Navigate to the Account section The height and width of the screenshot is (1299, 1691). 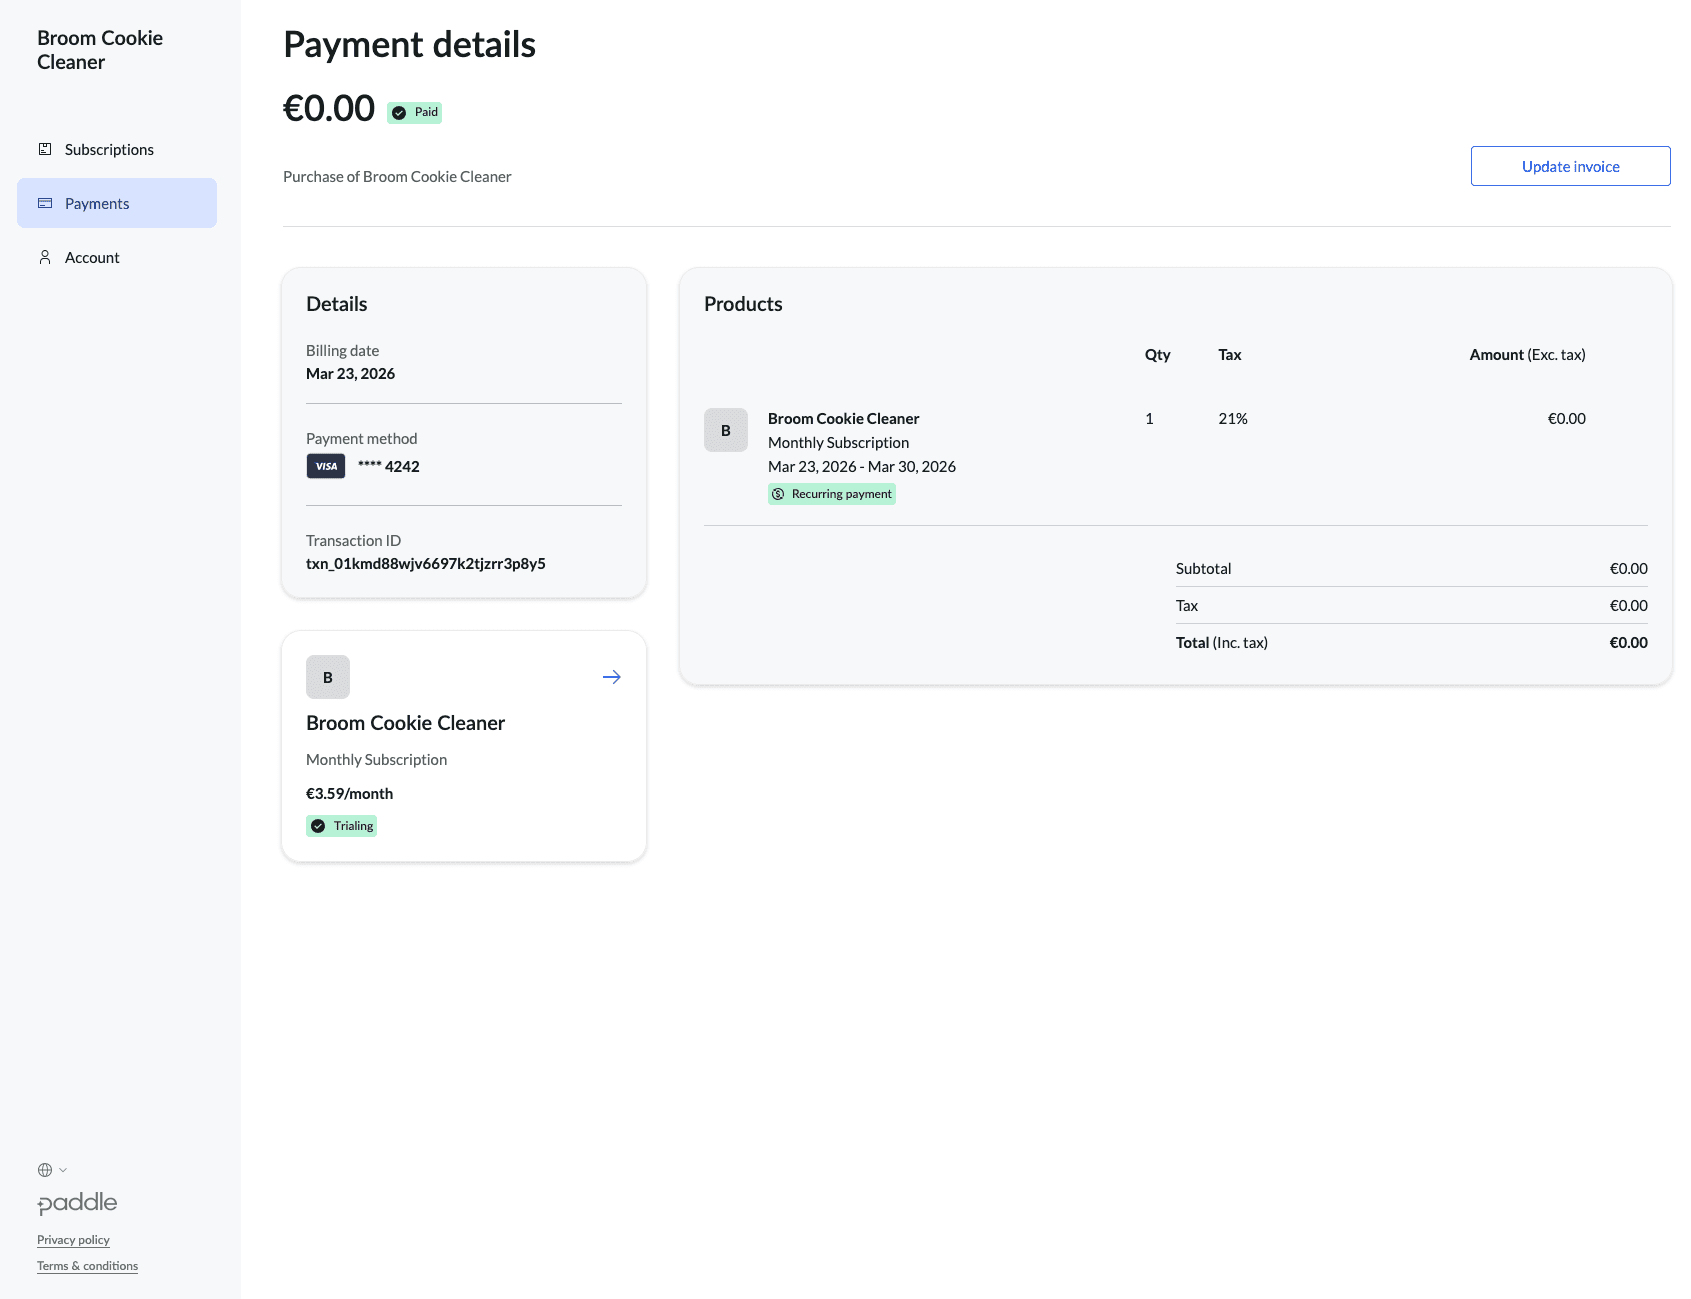[x=91, y=257]
